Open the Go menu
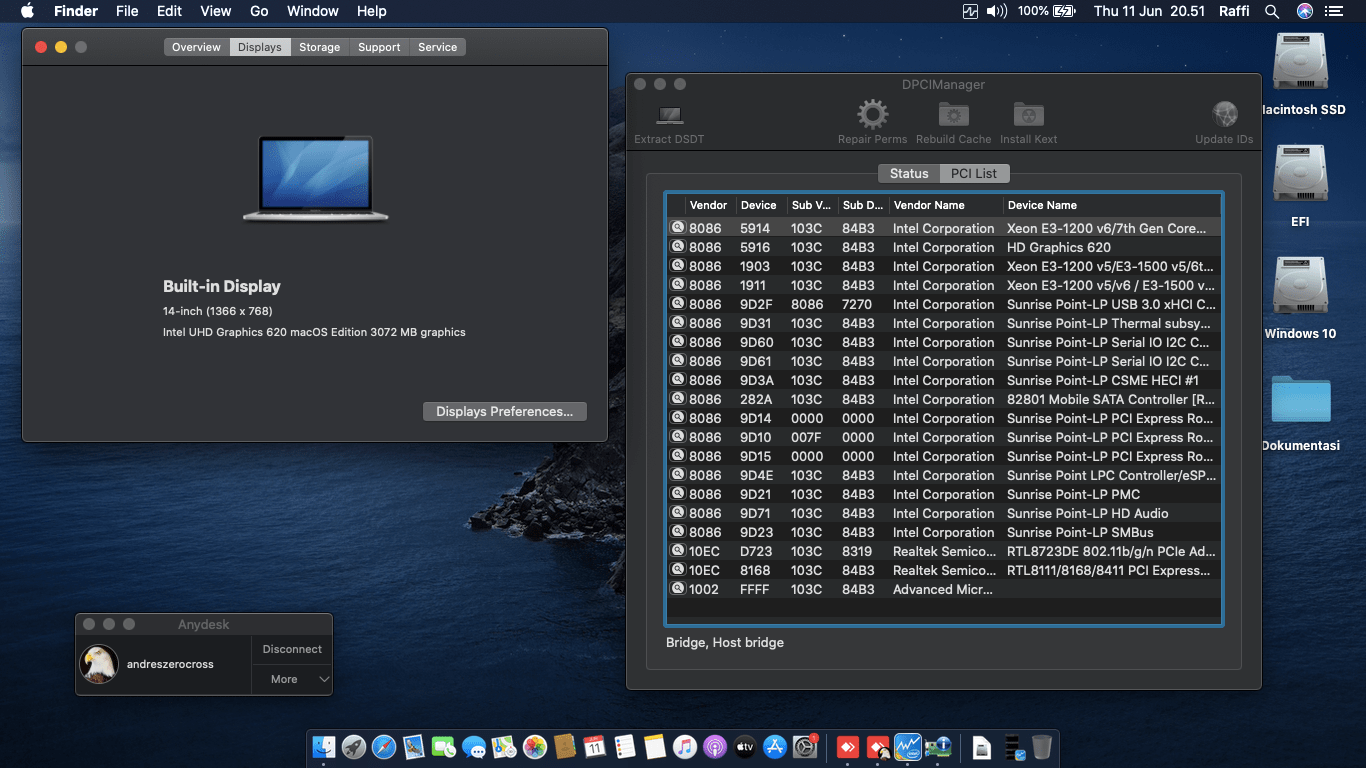The width and height of the screenshot is (1366, 768). 259,11
